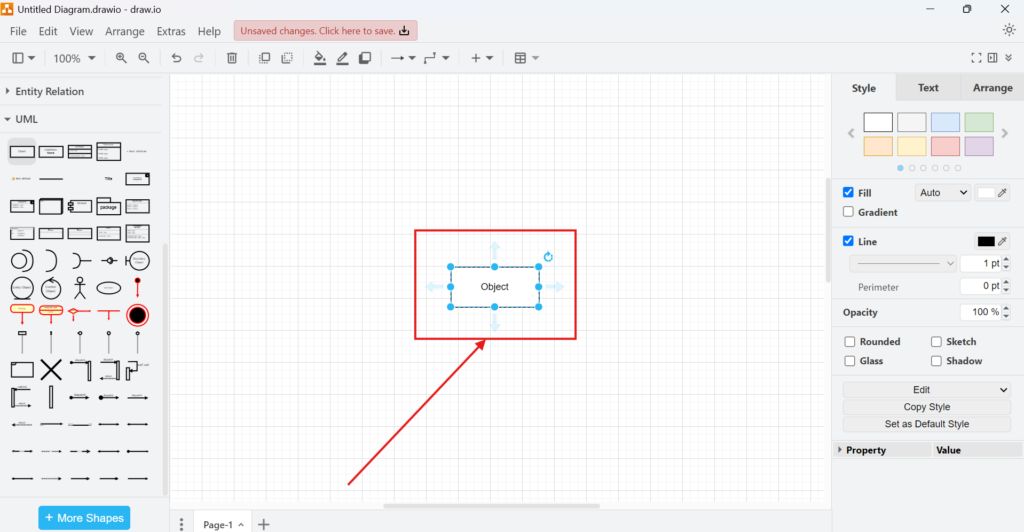
Task: Click the More Shapes button
Action: (84, 518)
